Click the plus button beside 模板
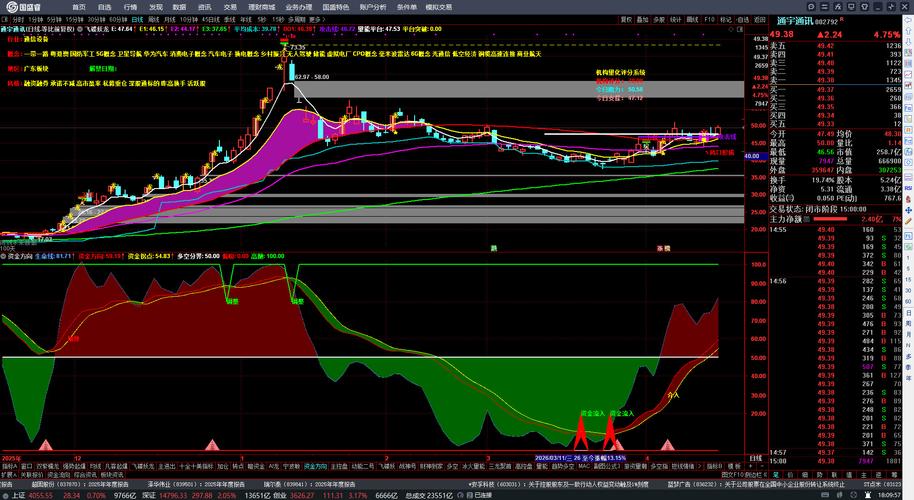 coord(751,466)
